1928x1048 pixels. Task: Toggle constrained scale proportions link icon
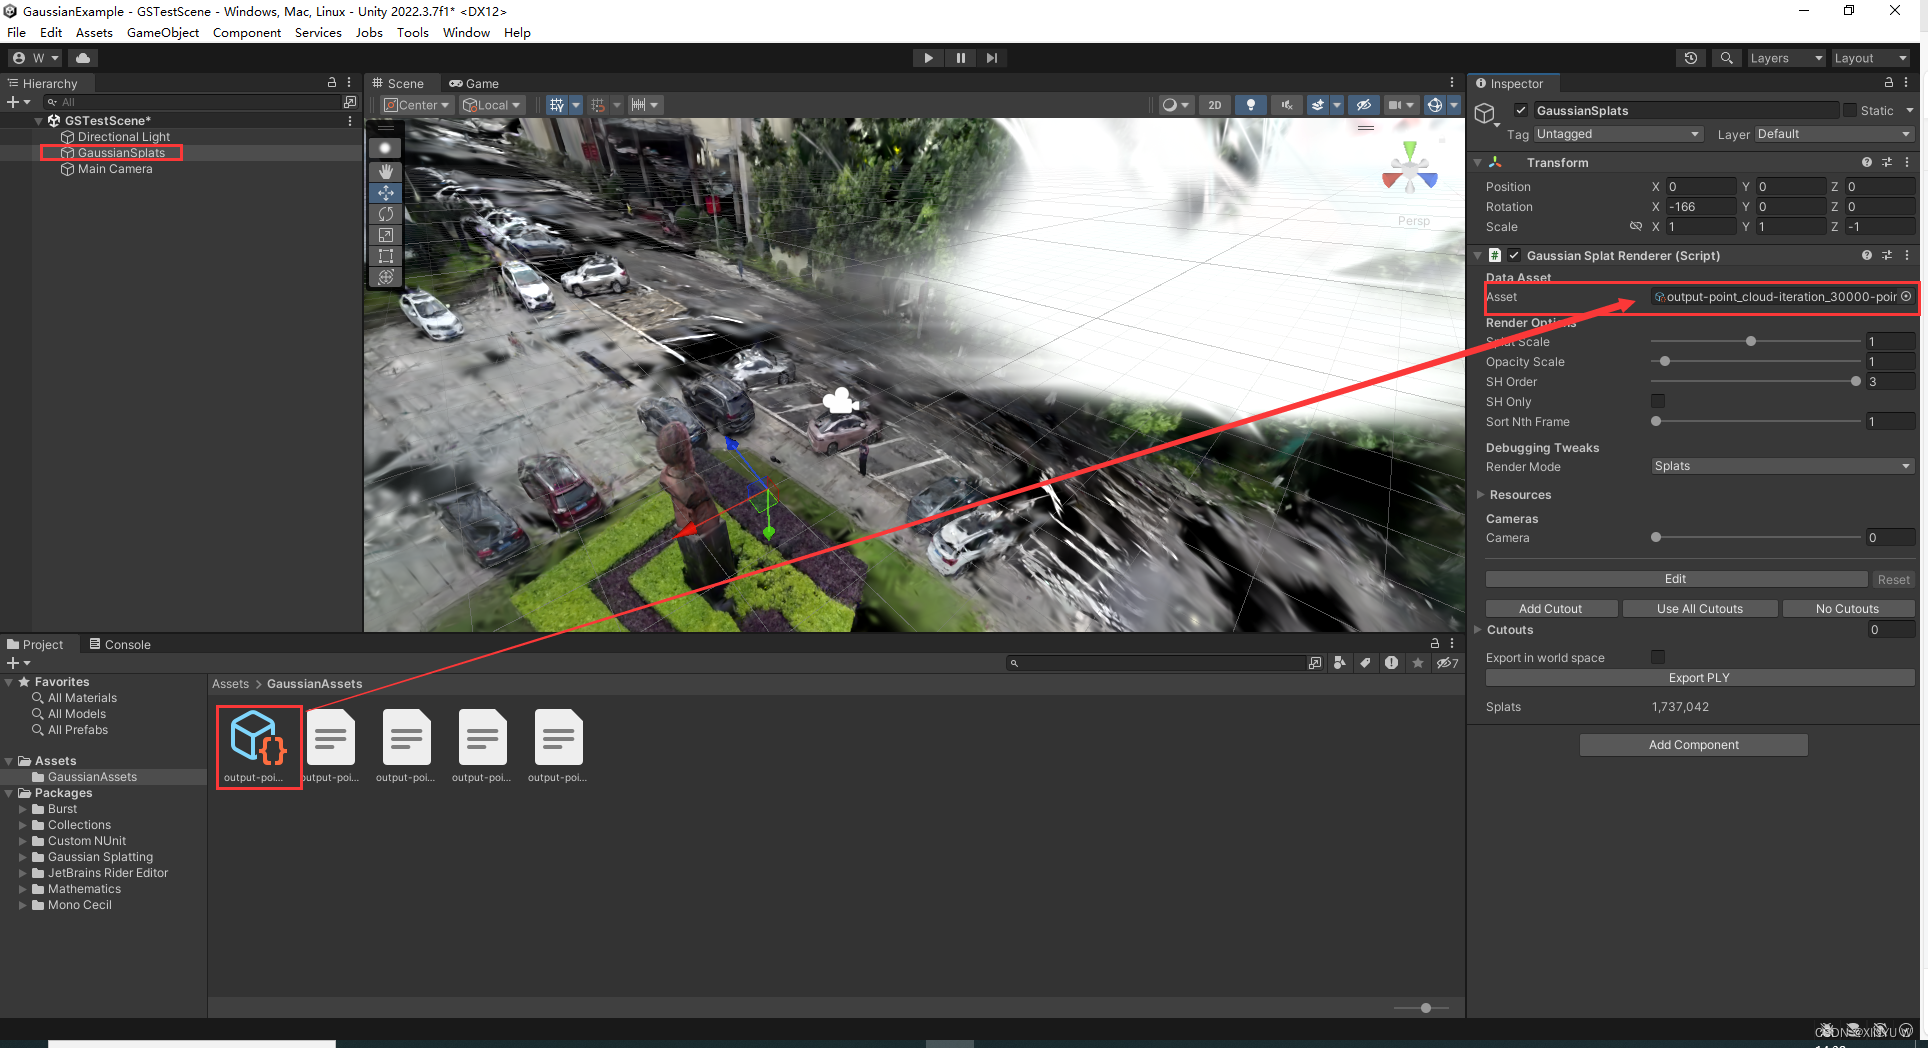coord(1636,226)
